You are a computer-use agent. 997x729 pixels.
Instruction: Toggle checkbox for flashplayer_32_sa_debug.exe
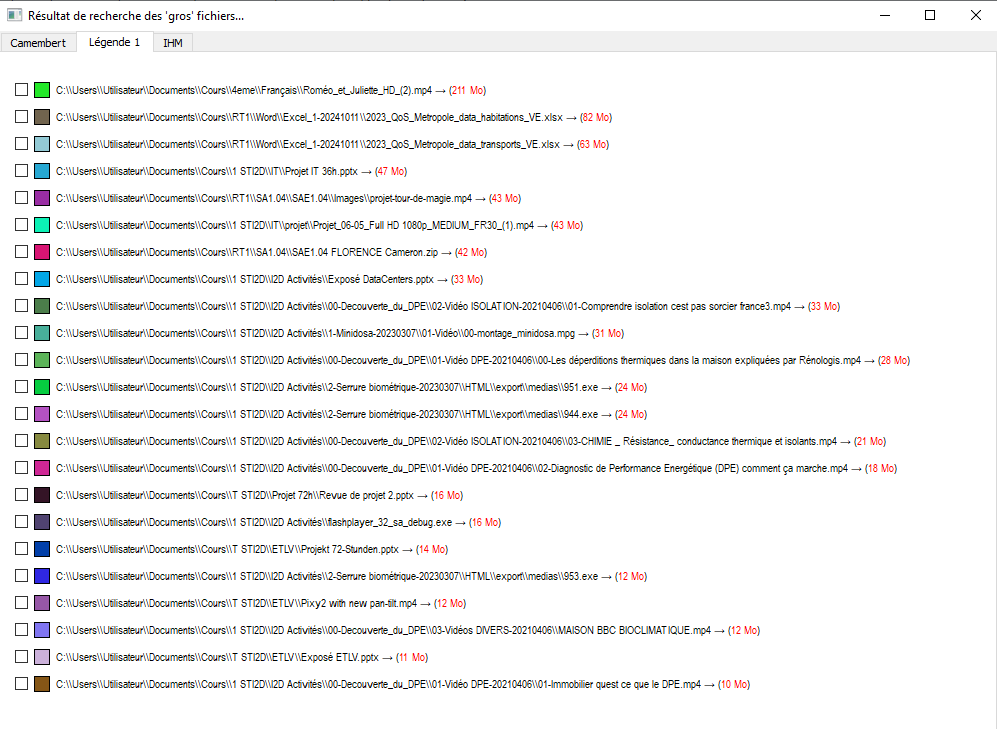pyautogui.click(x=22, y=522)
